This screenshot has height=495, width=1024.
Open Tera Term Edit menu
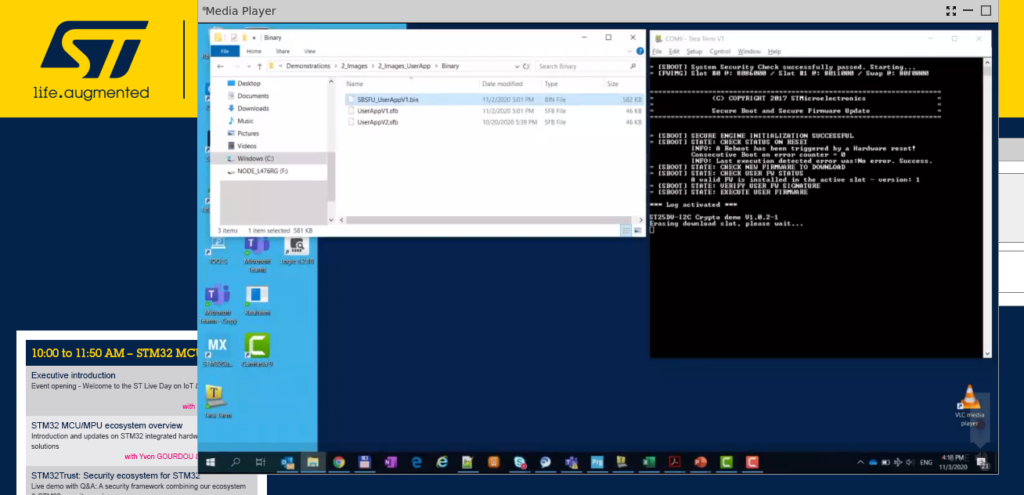click(674, 52)
